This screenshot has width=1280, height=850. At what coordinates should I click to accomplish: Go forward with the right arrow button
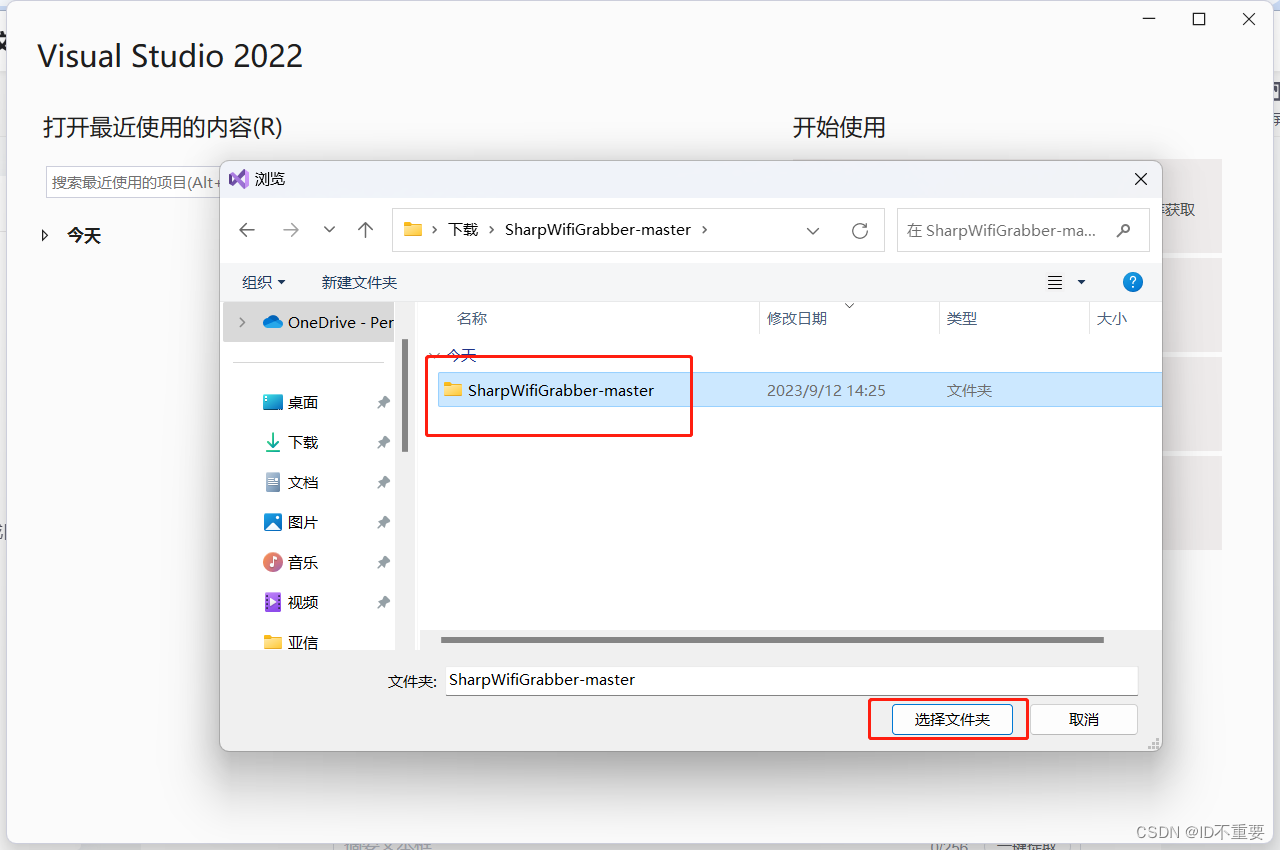(291, 230)
